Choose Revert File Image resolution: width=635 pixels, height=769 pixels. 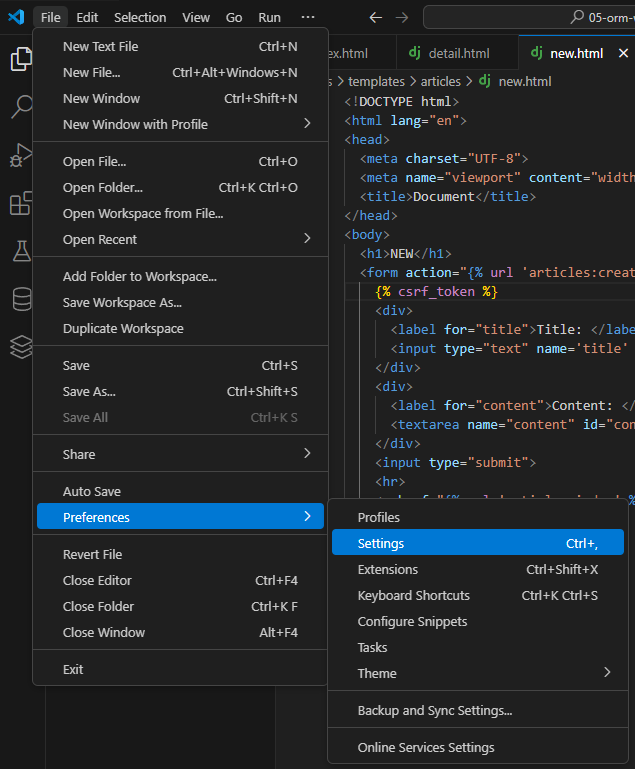point(180,554)
